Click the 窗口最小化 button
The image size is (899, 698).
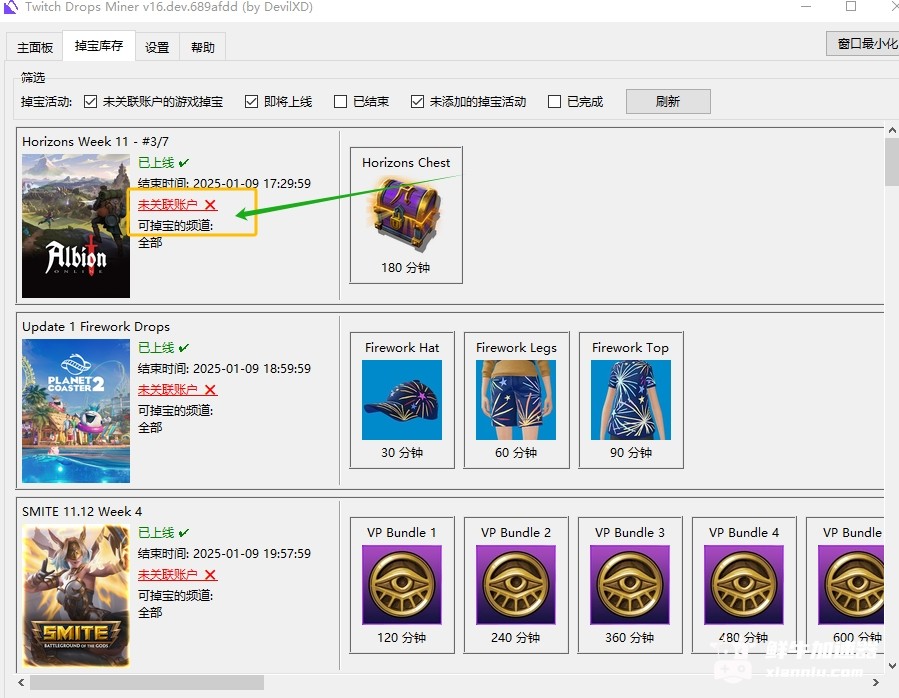coord(863,44)
